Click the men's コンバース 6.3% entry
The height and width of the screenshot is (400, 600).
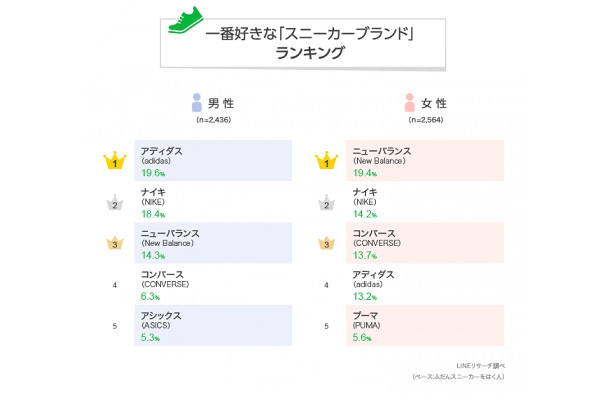click(212, 285)
